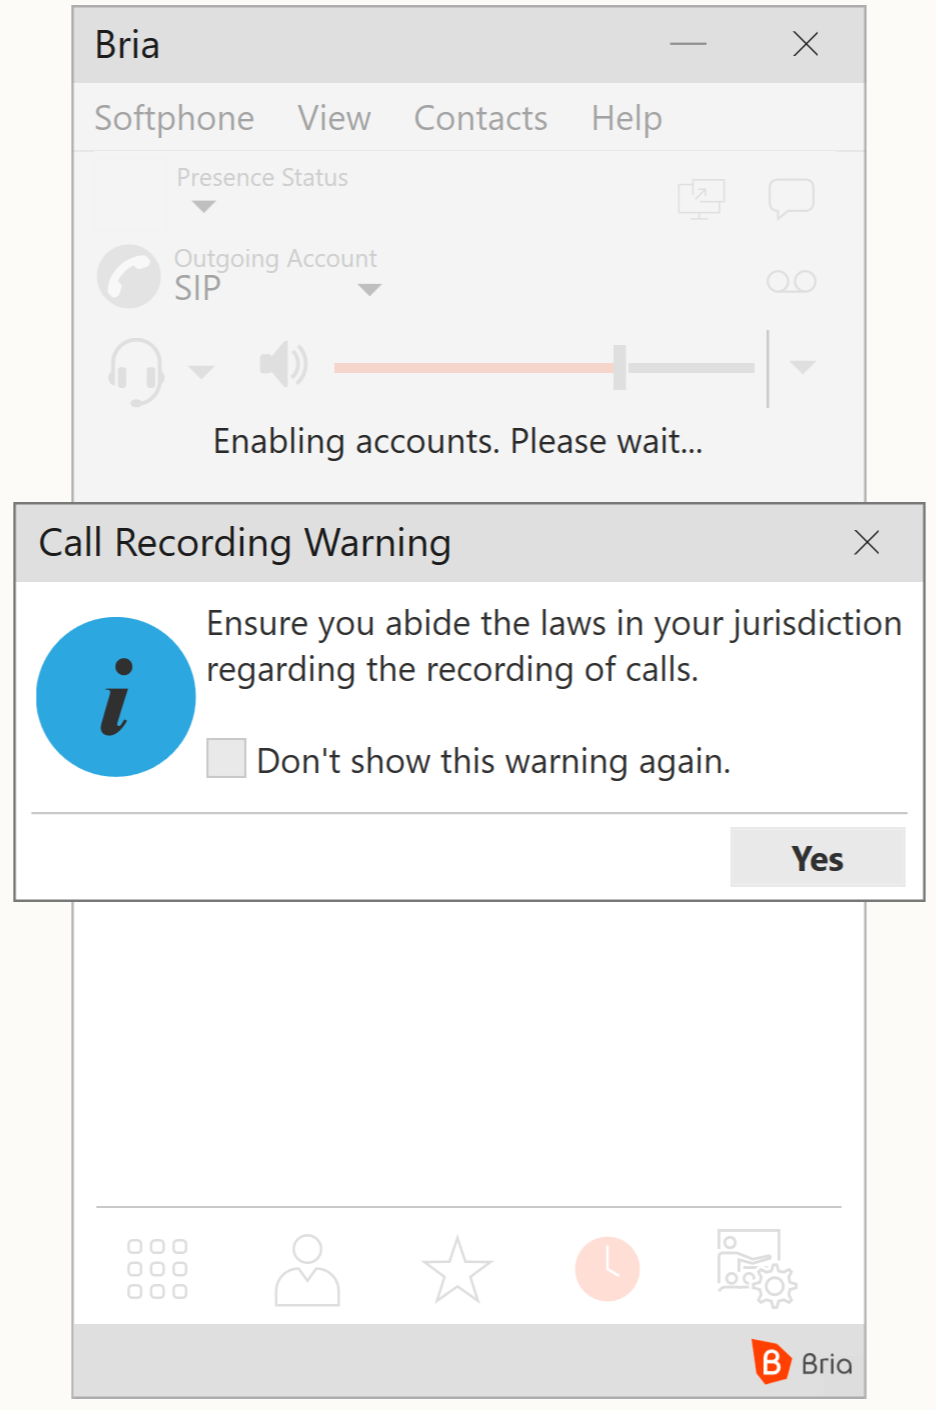Open the headset device dropdown arrow
The image size is (936, 1410).
202,372
